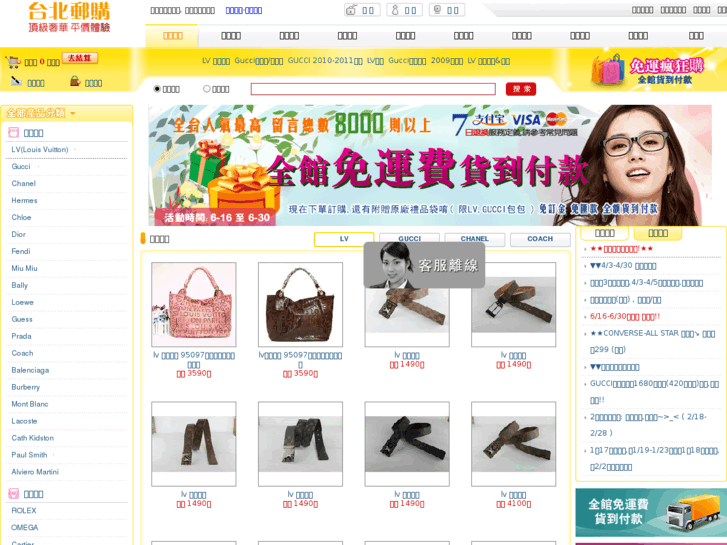Open the Miu Miu sidebar category

(x=25, y=268)
